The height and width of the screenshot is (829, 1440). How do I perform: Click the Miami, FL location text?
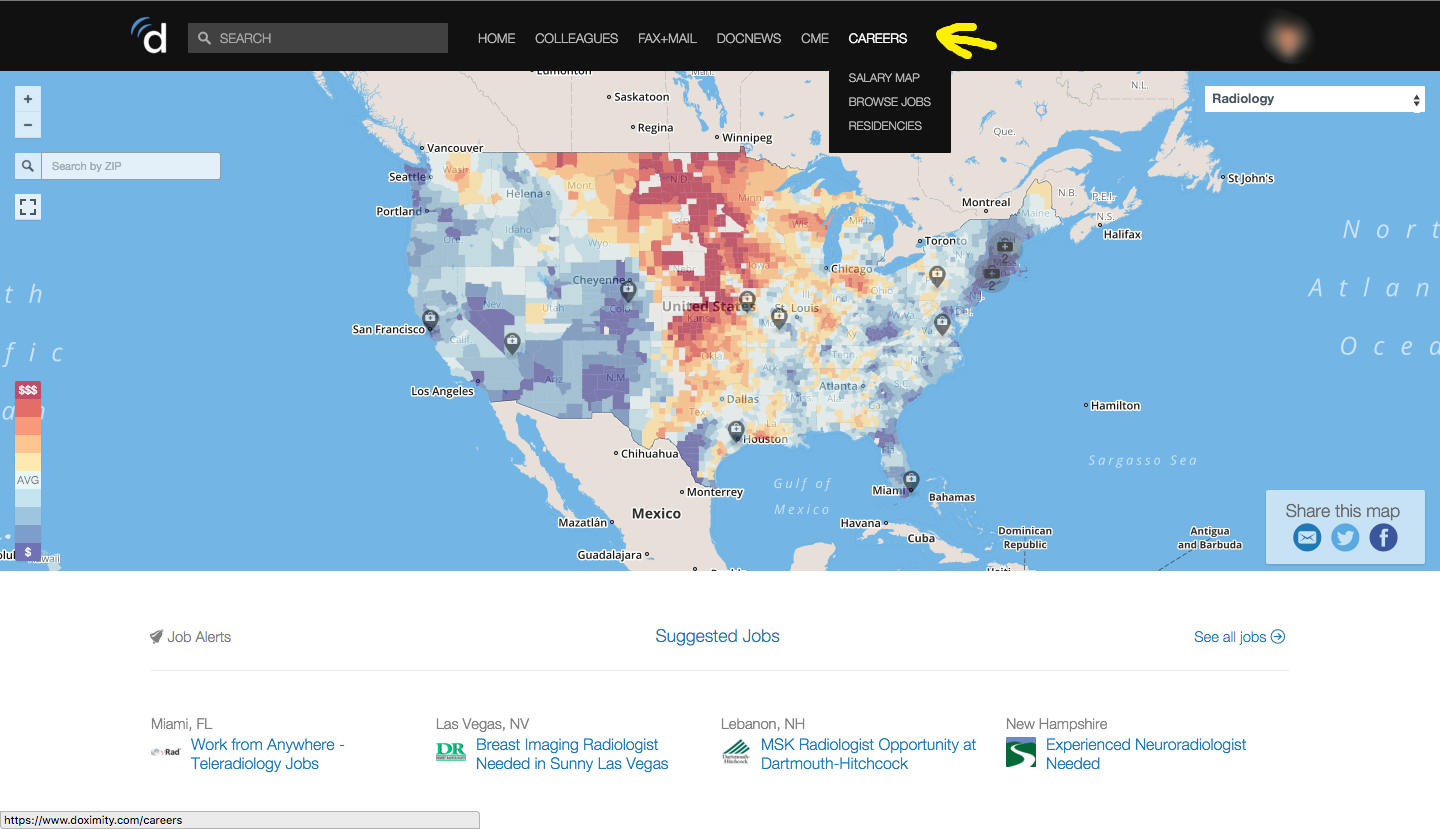[x=181, y=724]
